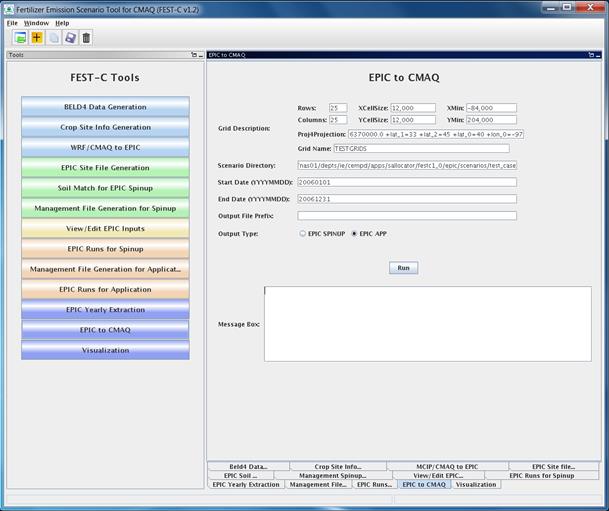
Task: Detach the EPIC to CMAQ panel using its float icon
Action: pos(591,55)
